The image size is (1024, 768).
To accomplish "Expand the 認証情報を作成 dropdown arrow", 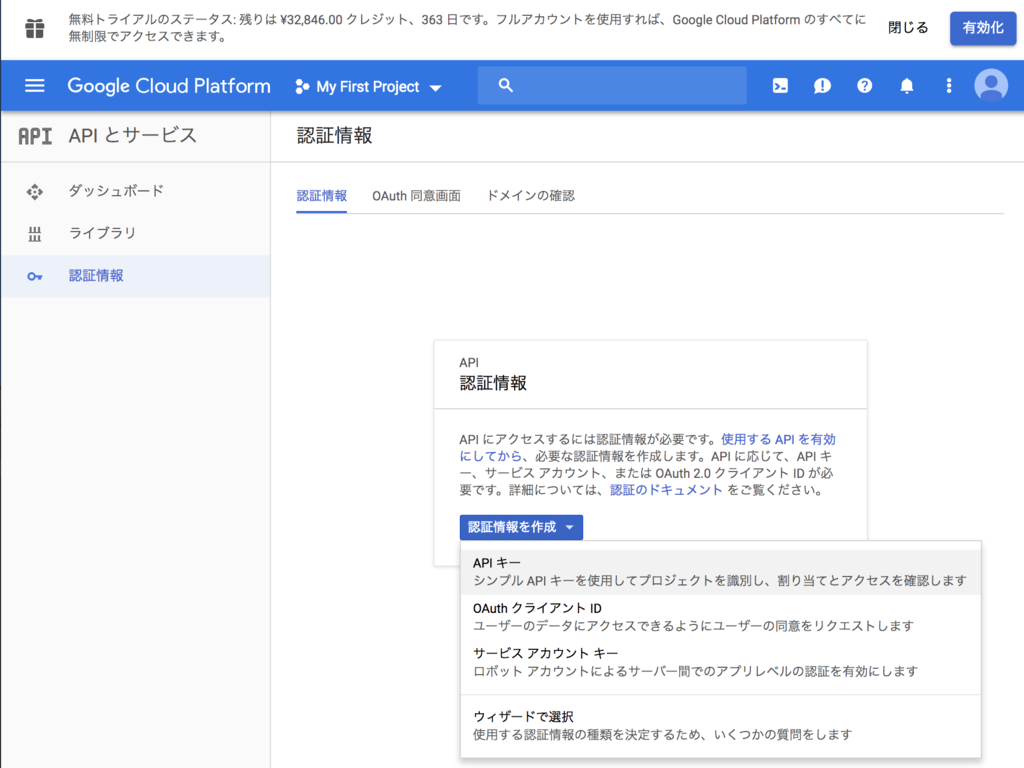I will click(569, 527).
